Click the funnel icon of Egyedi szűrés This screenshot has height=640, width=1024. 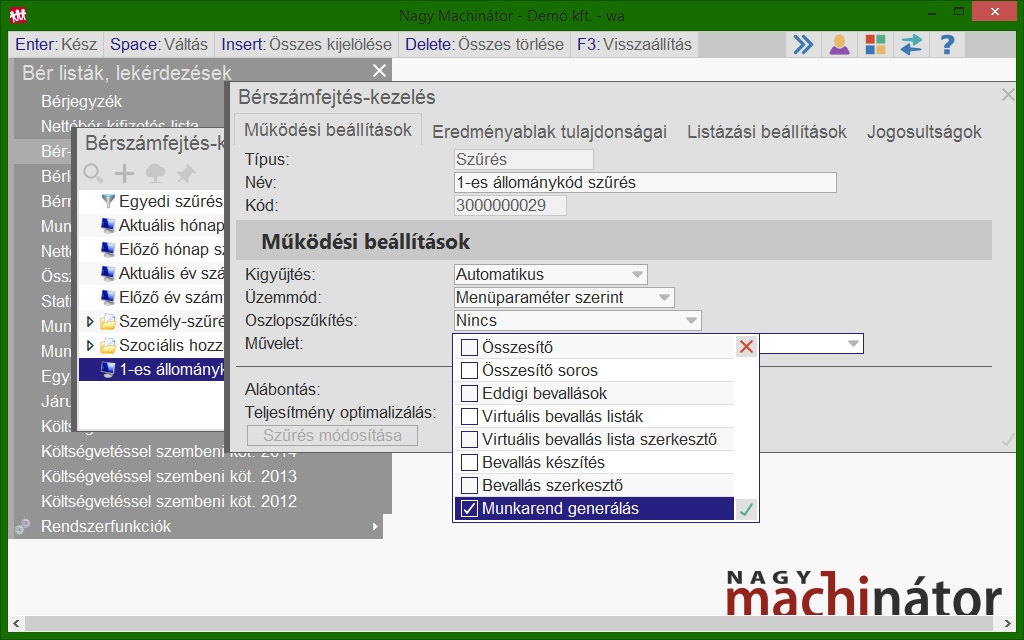pyautogui.click(x=108, y=201)
